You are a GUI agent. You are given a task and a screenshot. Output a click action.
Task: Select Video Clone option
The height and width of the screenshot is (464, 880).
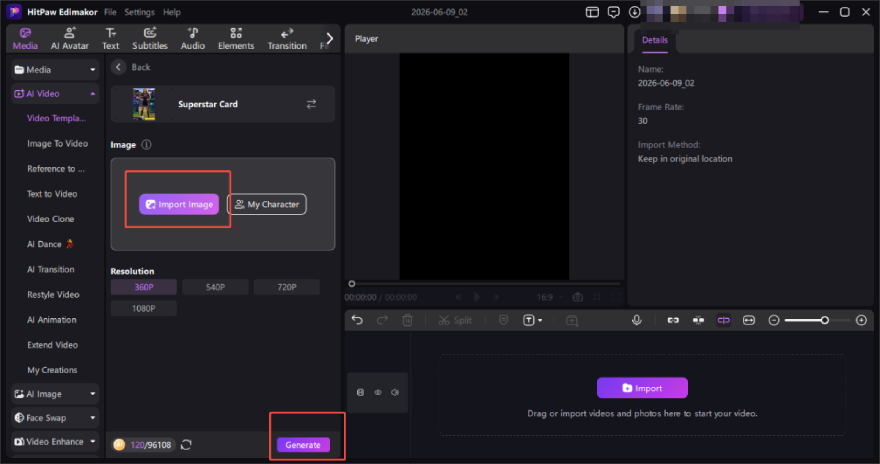click(51, 219)
